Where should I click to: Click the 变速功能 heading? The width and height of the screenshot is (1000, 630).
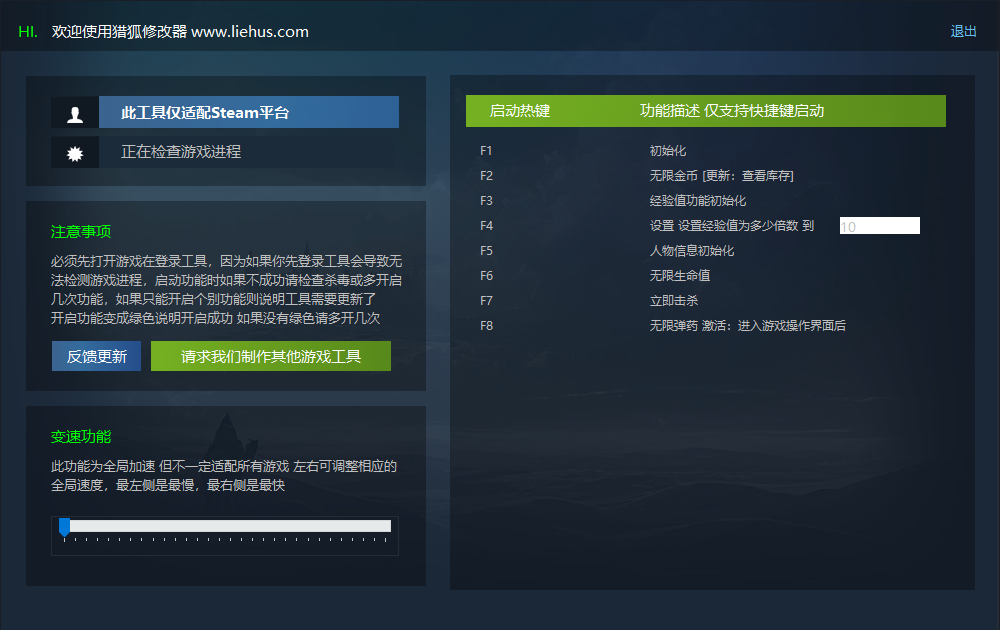81,437
